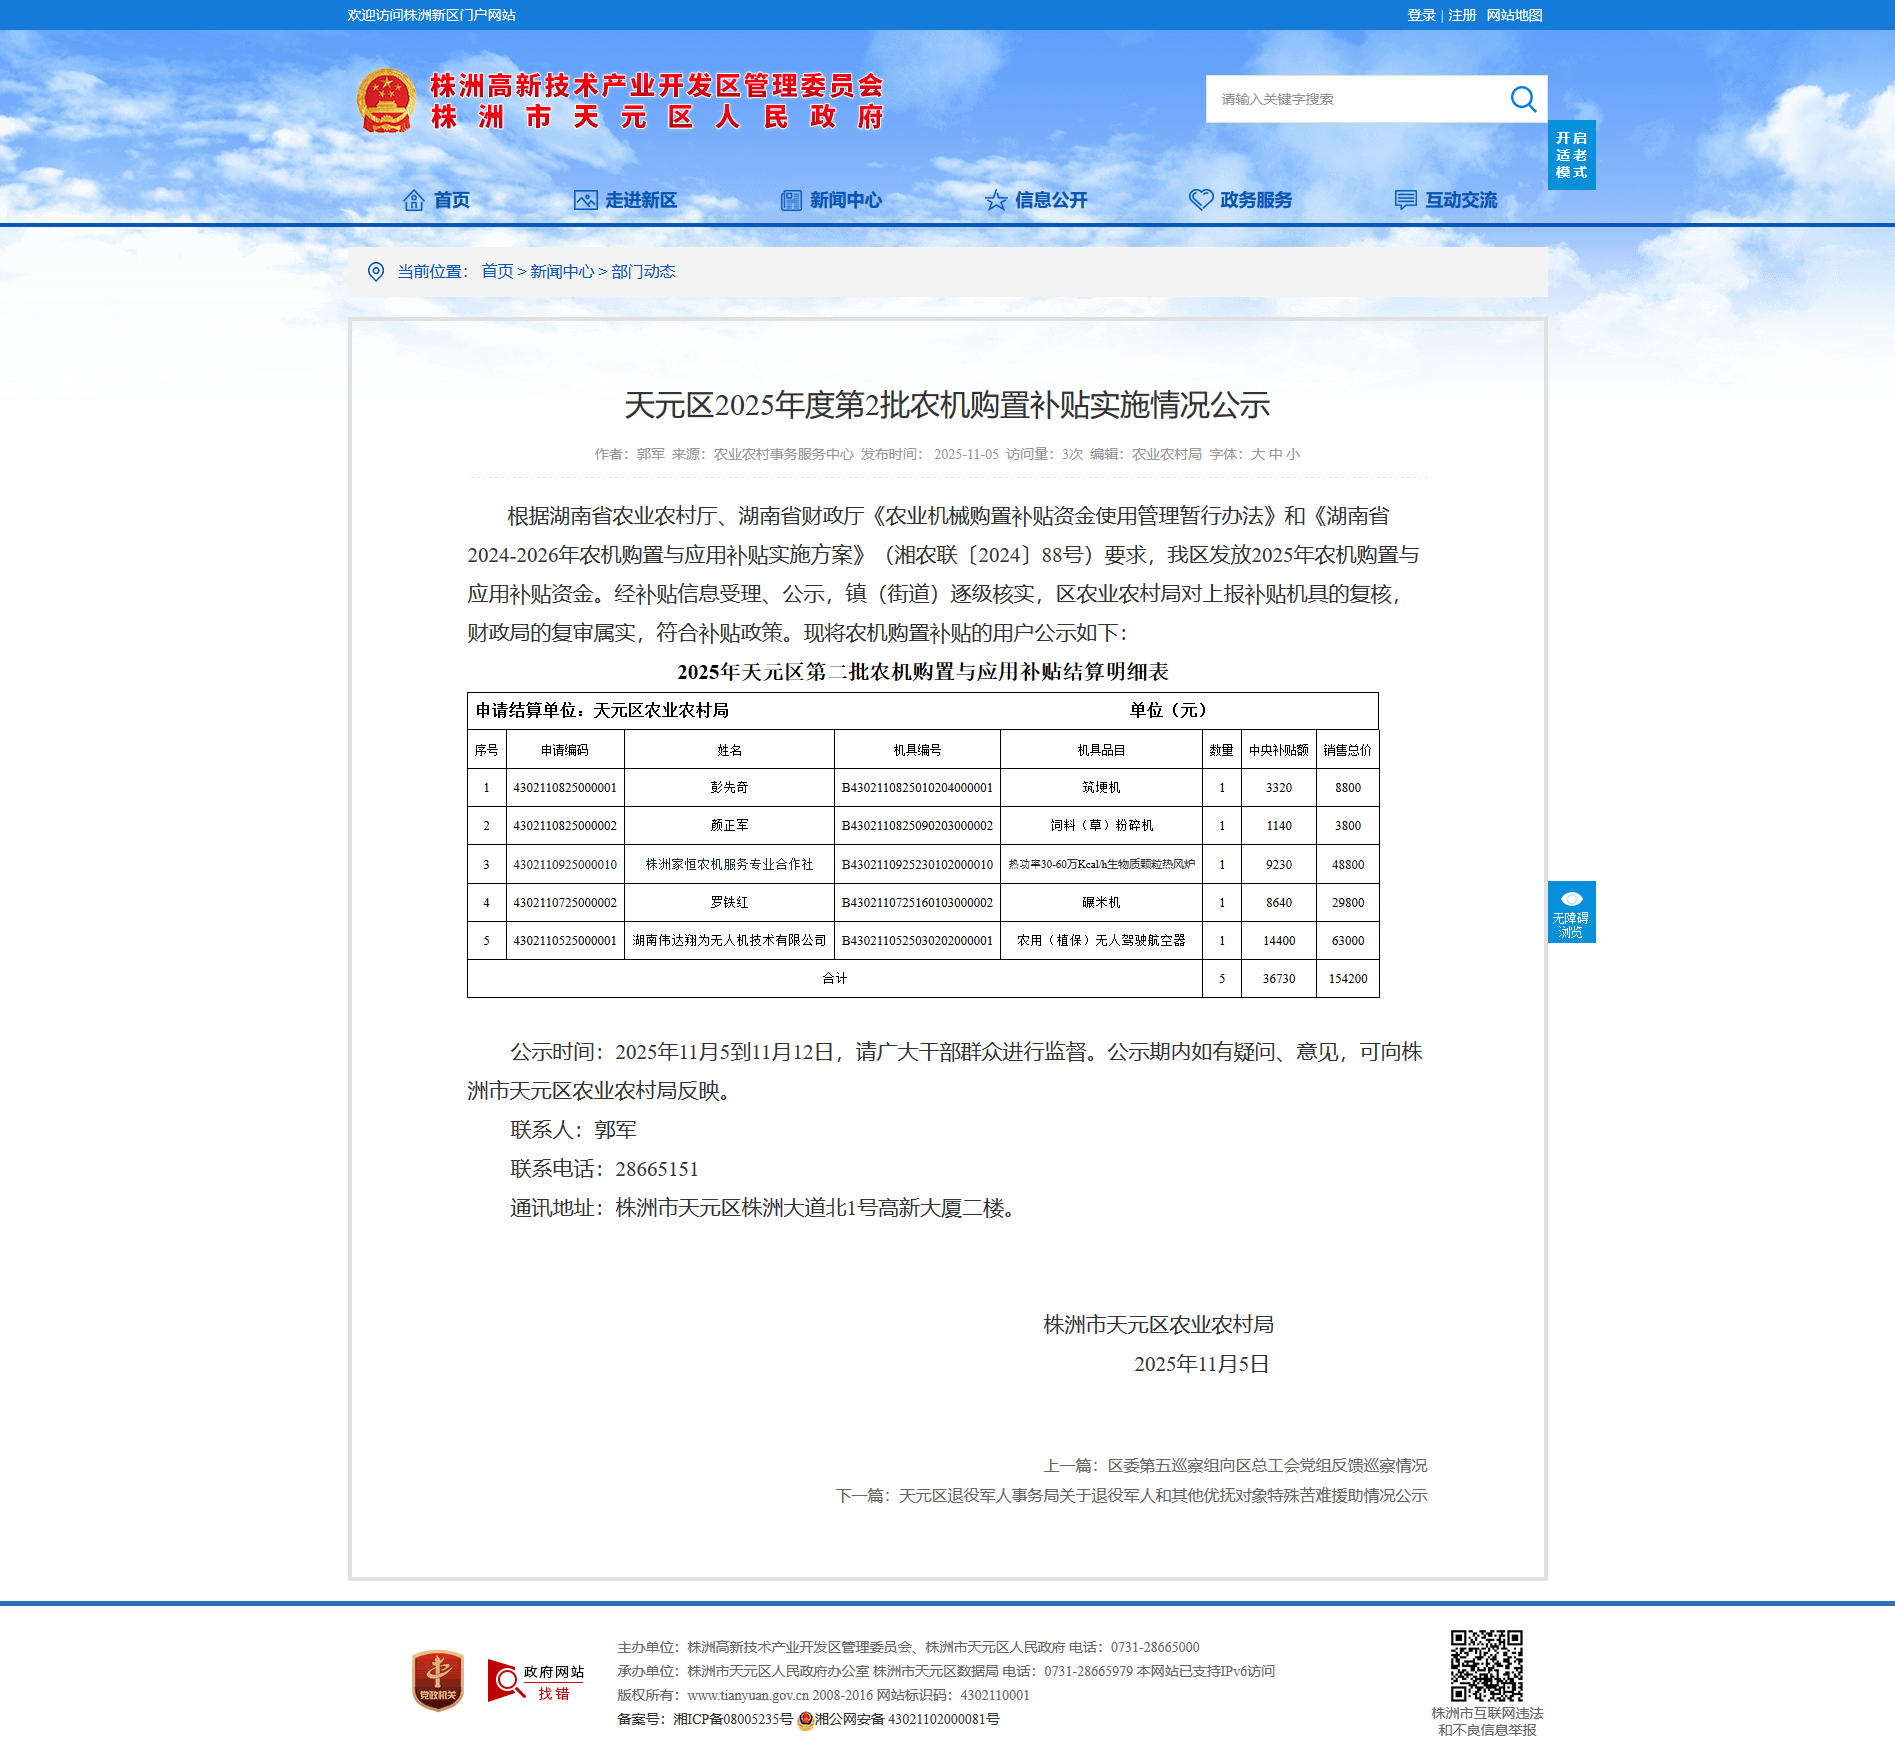Viewport: 1895px width, 1759px height.
Task: Click the accessibility eye icon on the right
Action: 1571,899
